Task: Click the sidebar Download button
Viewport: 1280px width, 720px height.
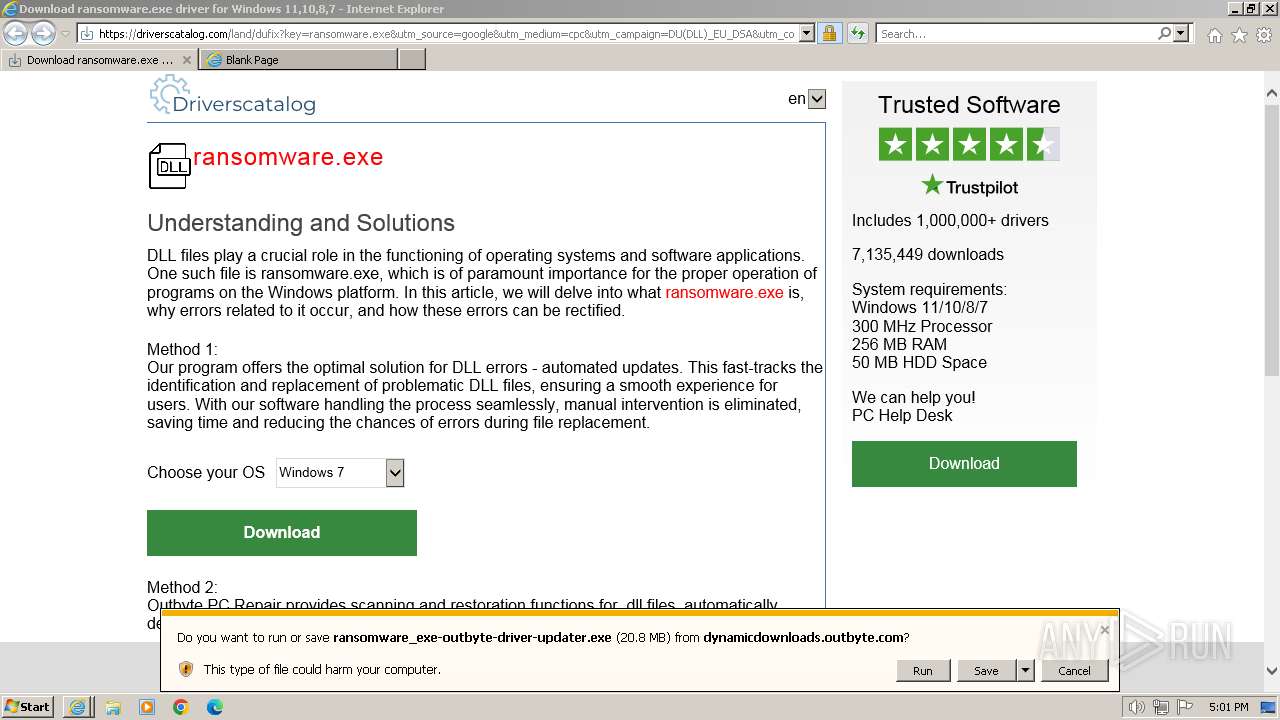Action: (x=964, y=464)
